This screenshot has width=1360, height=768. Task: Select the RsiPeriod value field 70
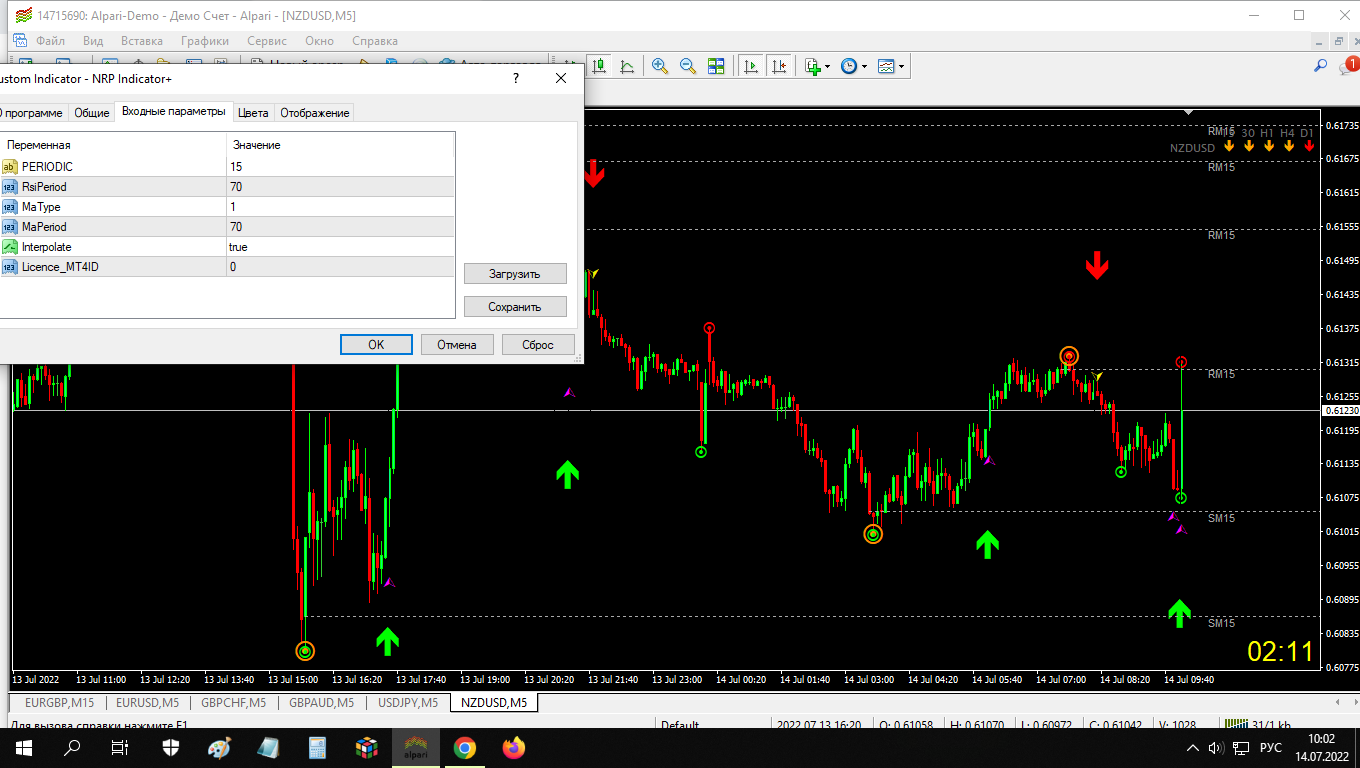pos(341,187)
